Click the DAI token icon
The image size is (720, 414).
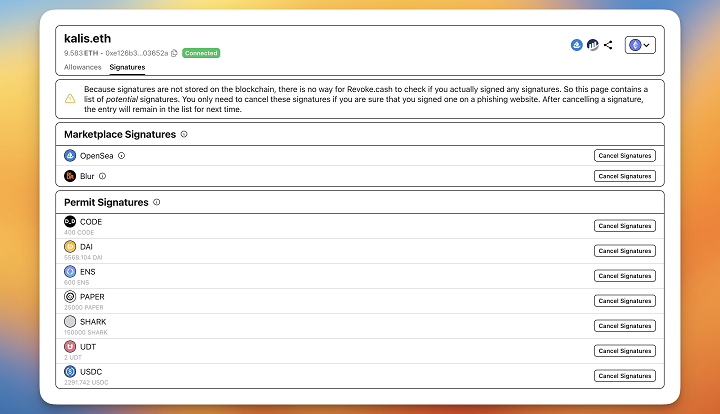click(70, 246)
